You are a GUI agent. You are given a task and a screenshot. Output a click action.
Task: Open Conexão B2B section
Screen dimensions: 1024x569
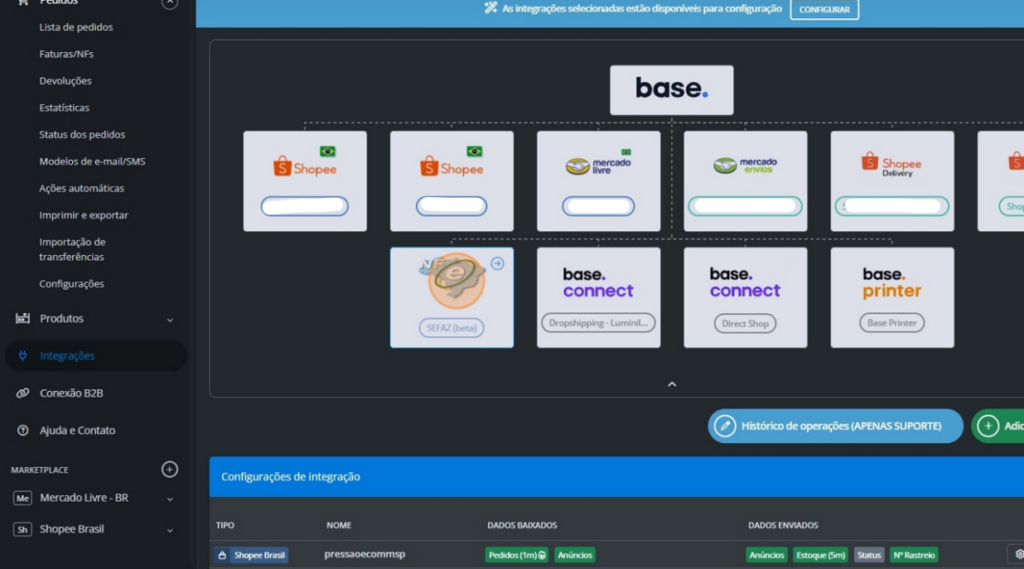pyautogui.click(x=71, y=393)
